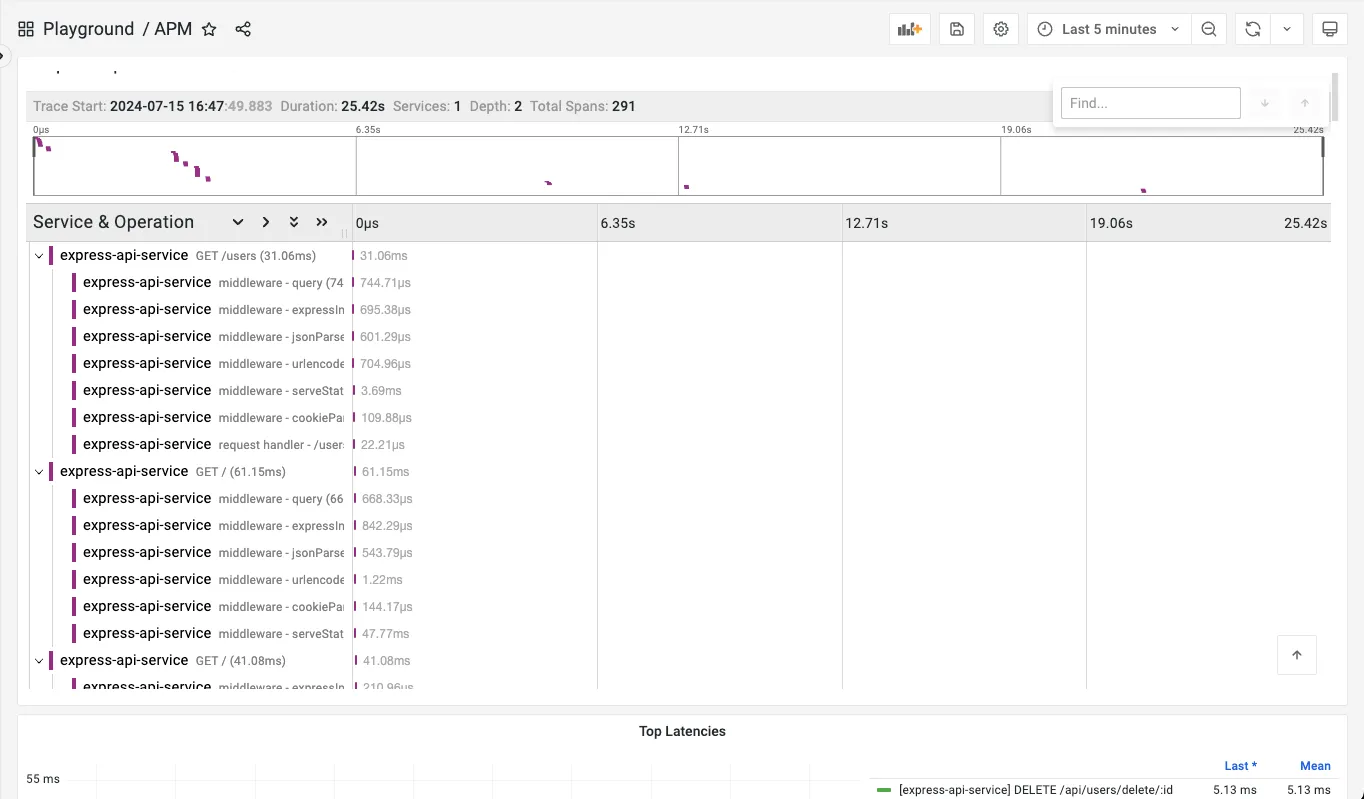Collapse the GET / (61.15ms) span
The image size is (1364, 799).
pos(39,472)
